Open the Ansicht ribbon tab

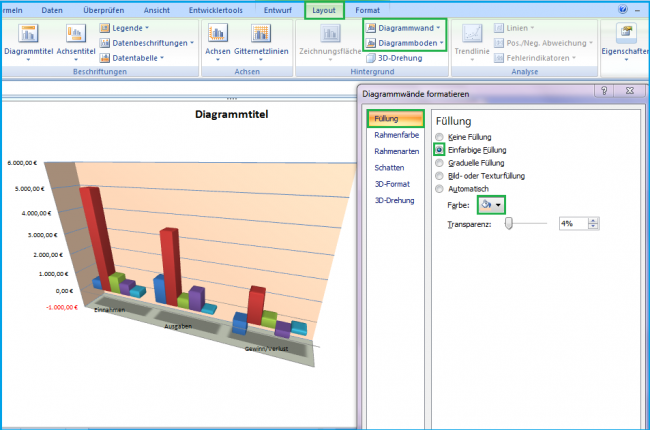[157, 10]
